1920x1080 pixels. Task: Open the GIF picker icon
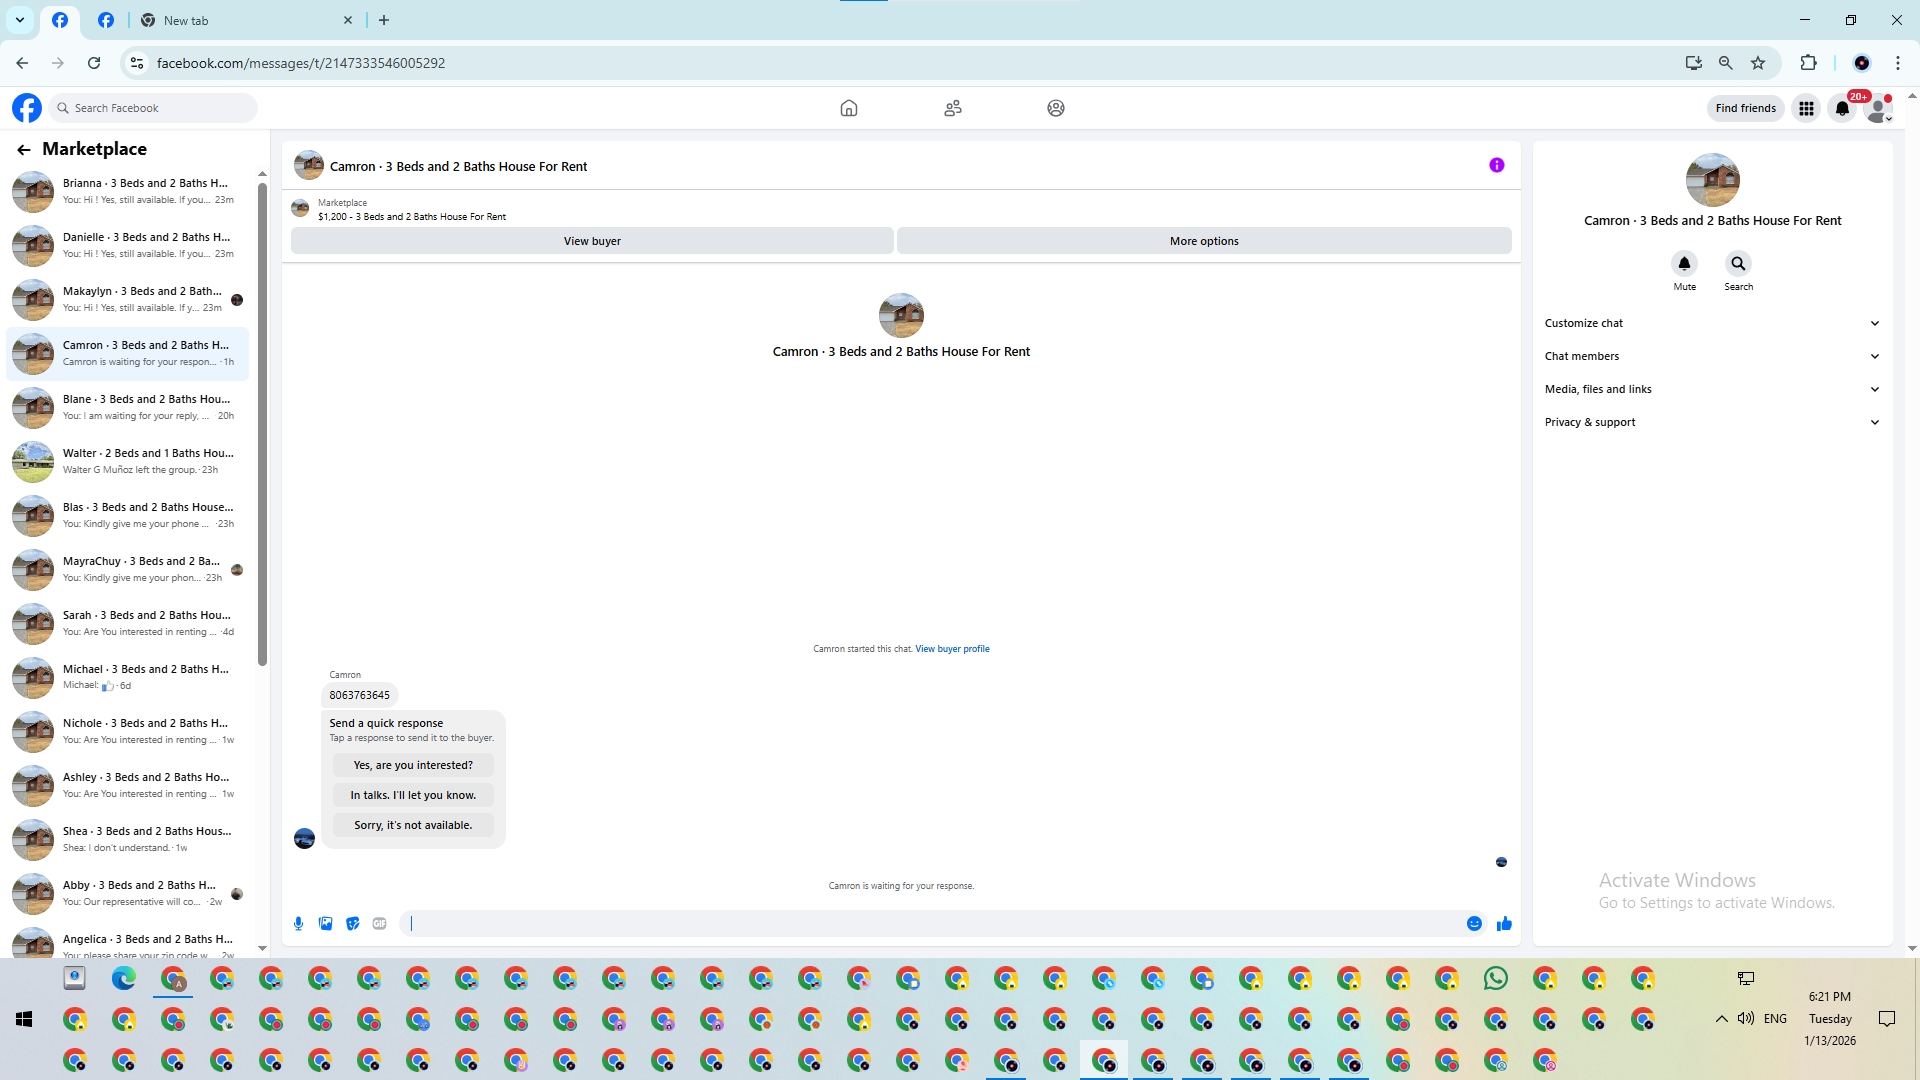(x=379, y=924)
